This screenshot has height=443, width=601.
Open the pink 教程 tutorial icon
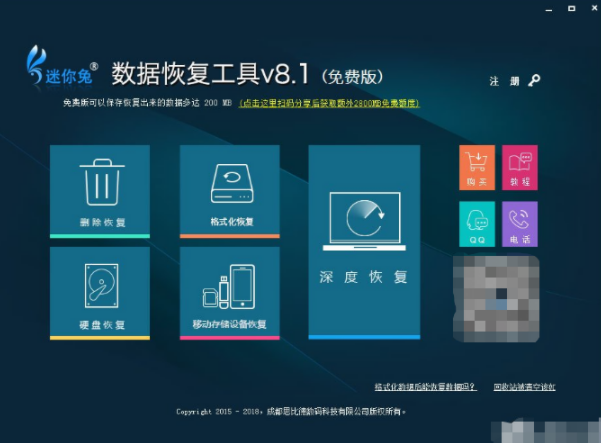tap(519, 168)
